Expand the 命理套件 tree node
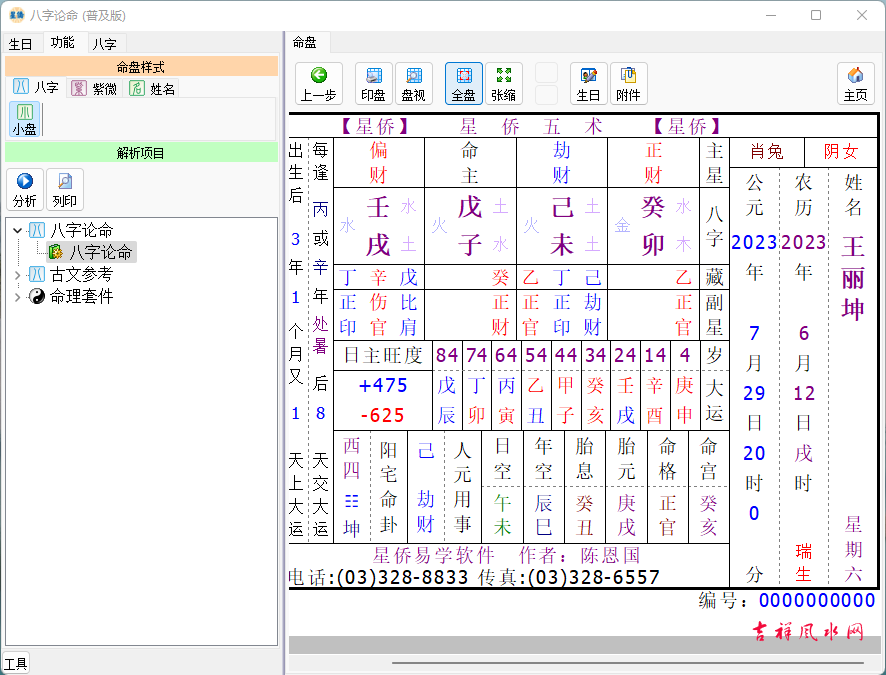 coord(18,297)
